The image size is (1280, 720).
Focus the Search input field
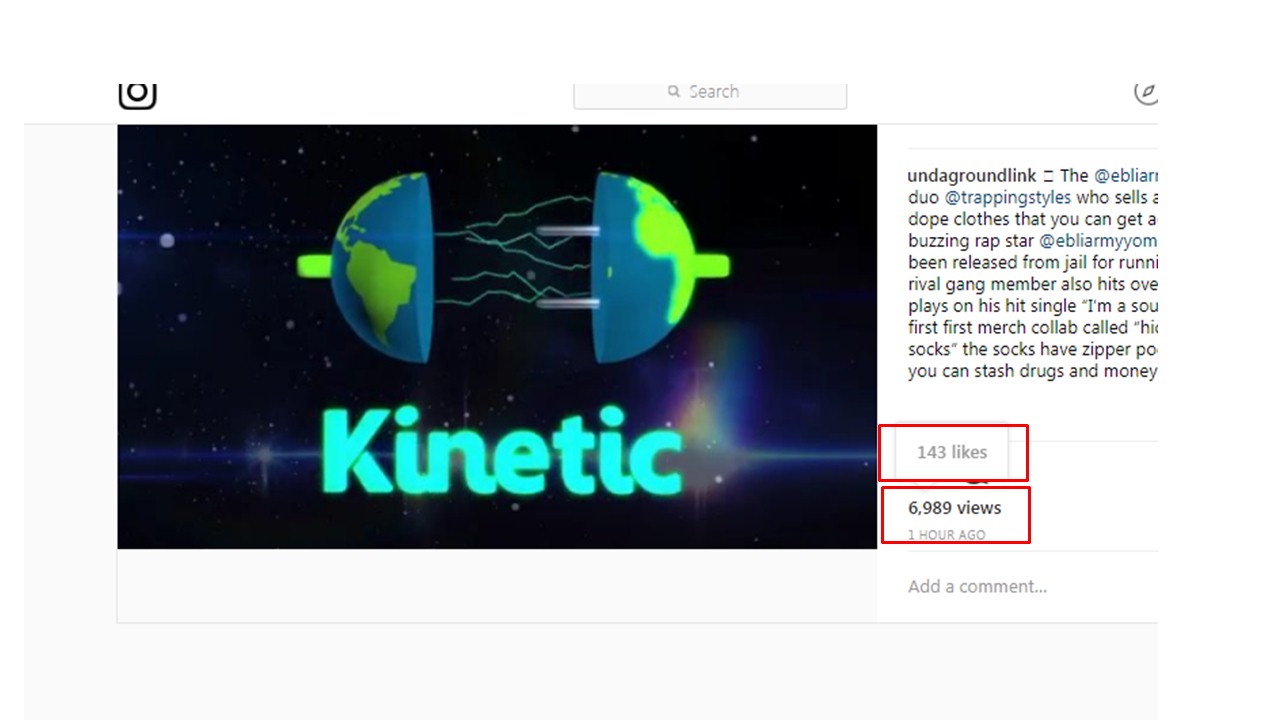tap(710, 94)
